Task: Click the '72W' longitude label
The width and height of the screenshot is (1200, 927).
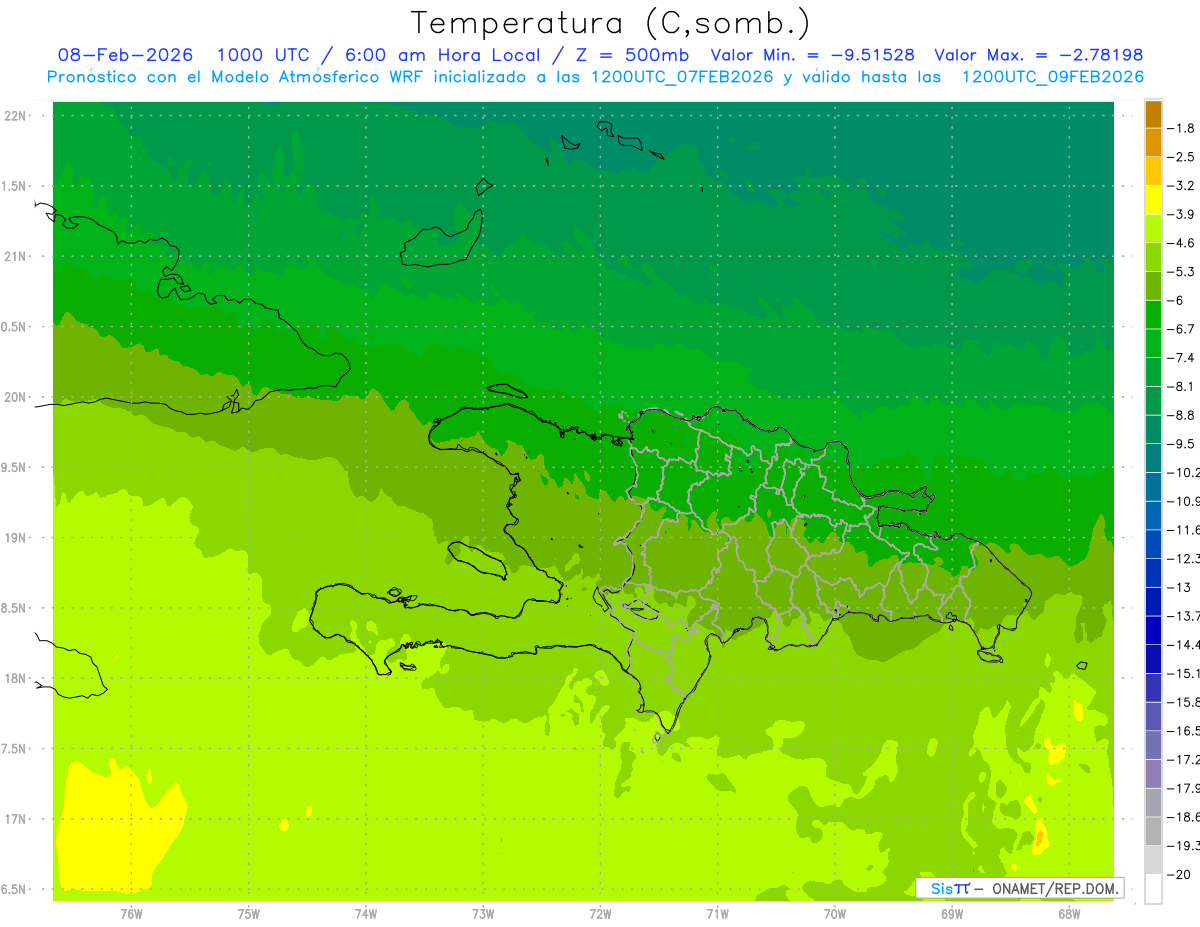Action: pyautogui.click(x=600, y=914)
